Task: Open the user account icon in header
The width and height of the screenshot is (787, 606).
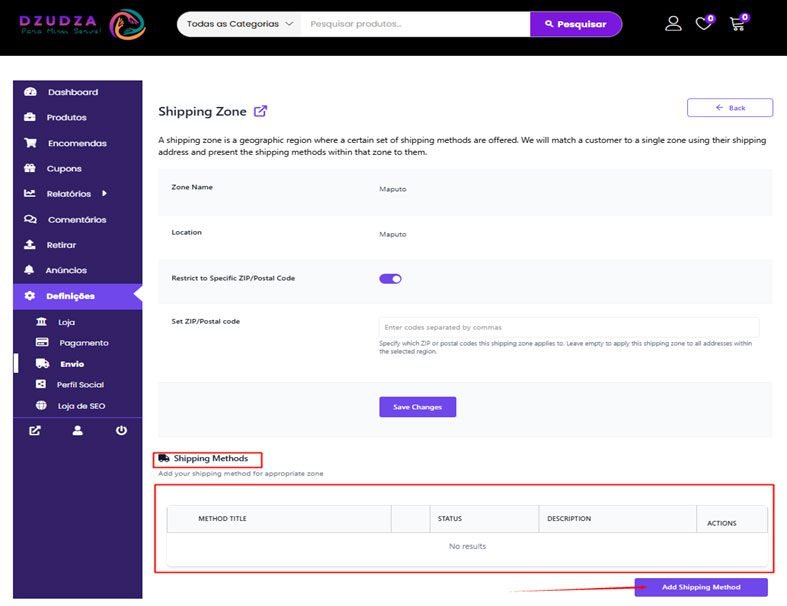Action: (673, 24)
